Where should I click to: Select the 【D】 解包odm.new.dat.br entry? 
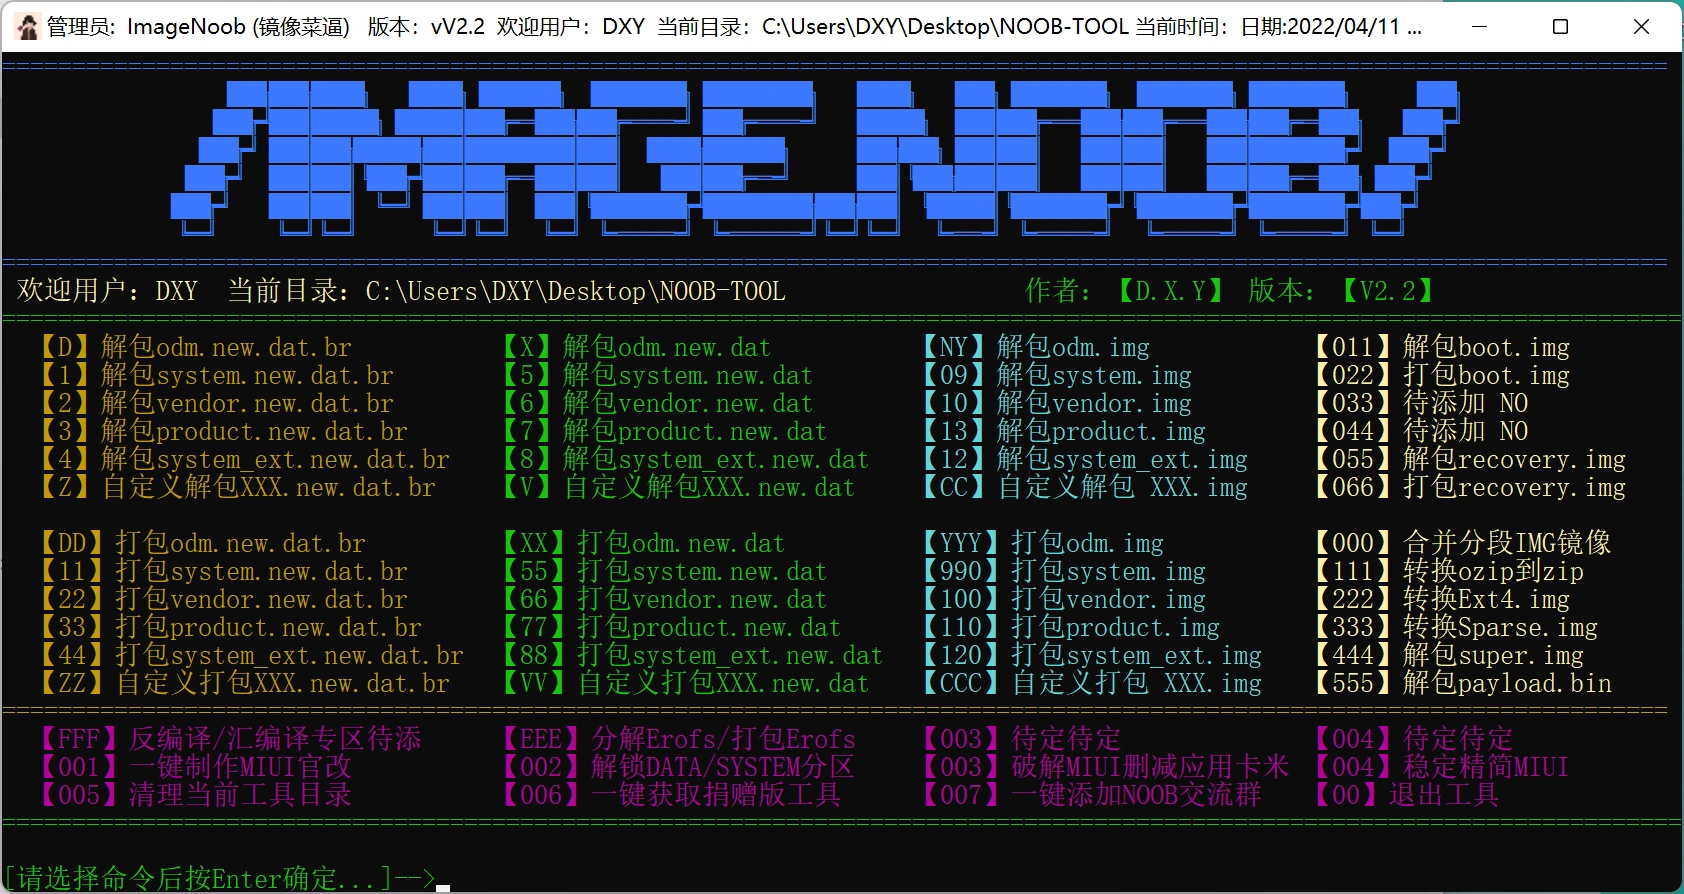pos(195,348)
